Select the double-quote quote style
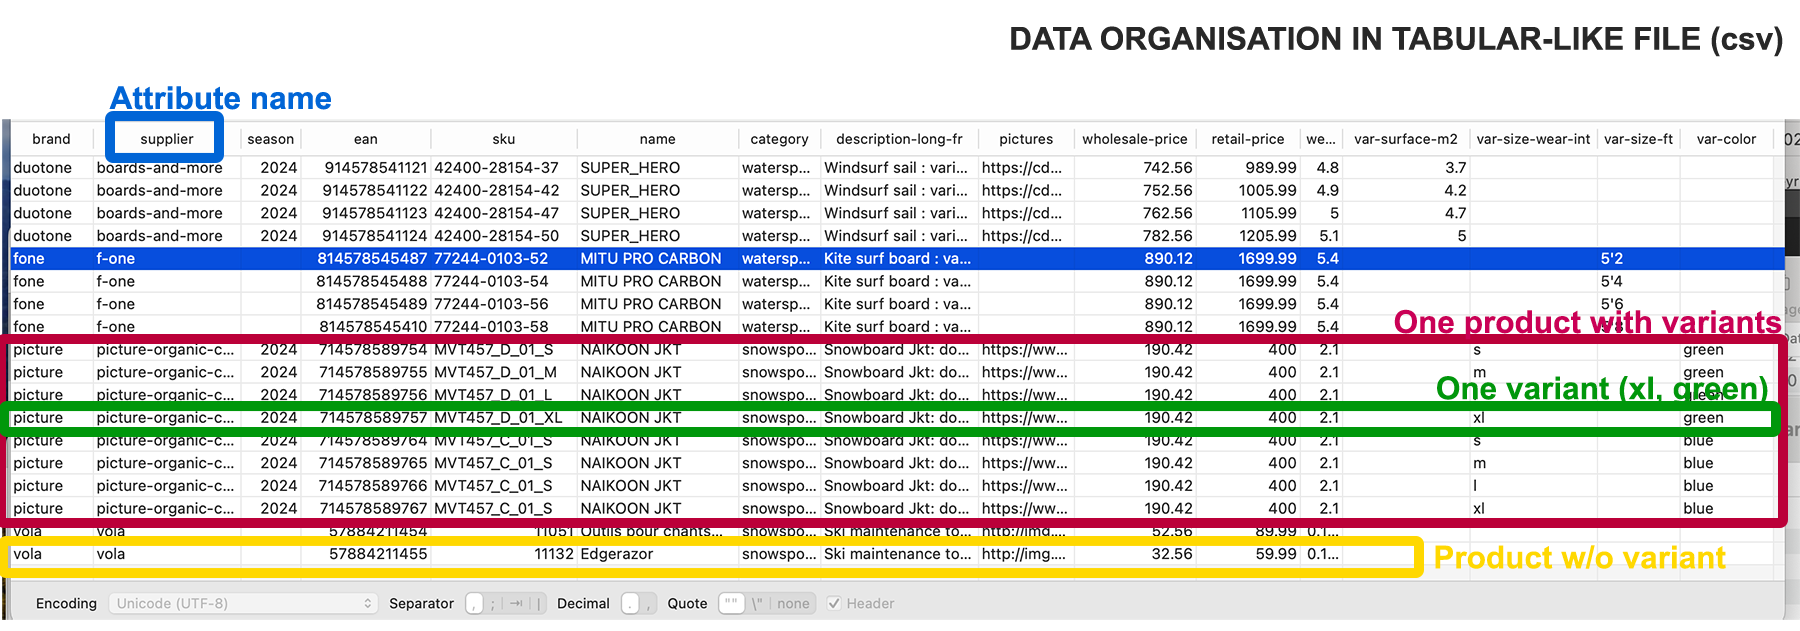 tap(732, 604)
